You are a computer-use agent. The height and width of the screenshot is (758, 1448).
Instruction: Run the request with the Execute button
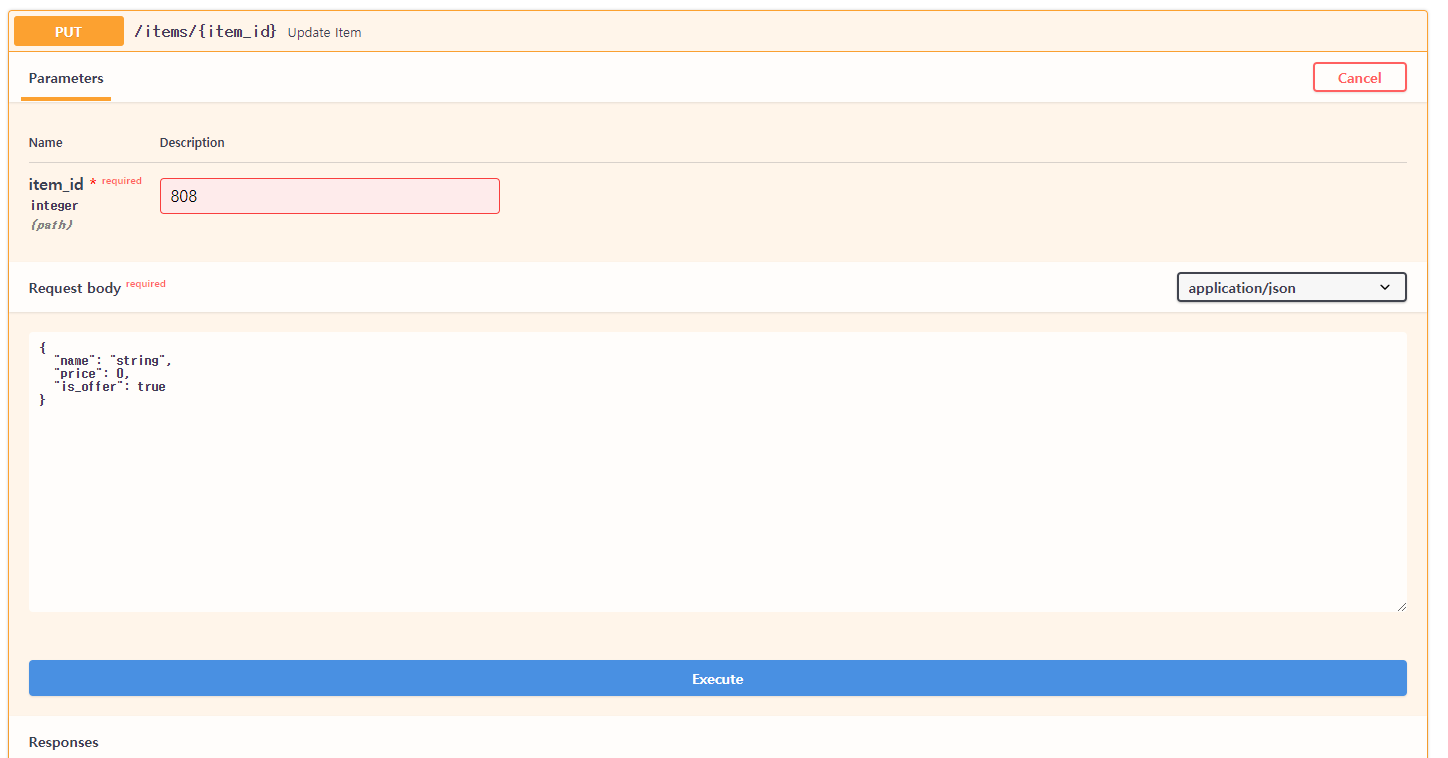pyautogui.click(x=717, y=678)
